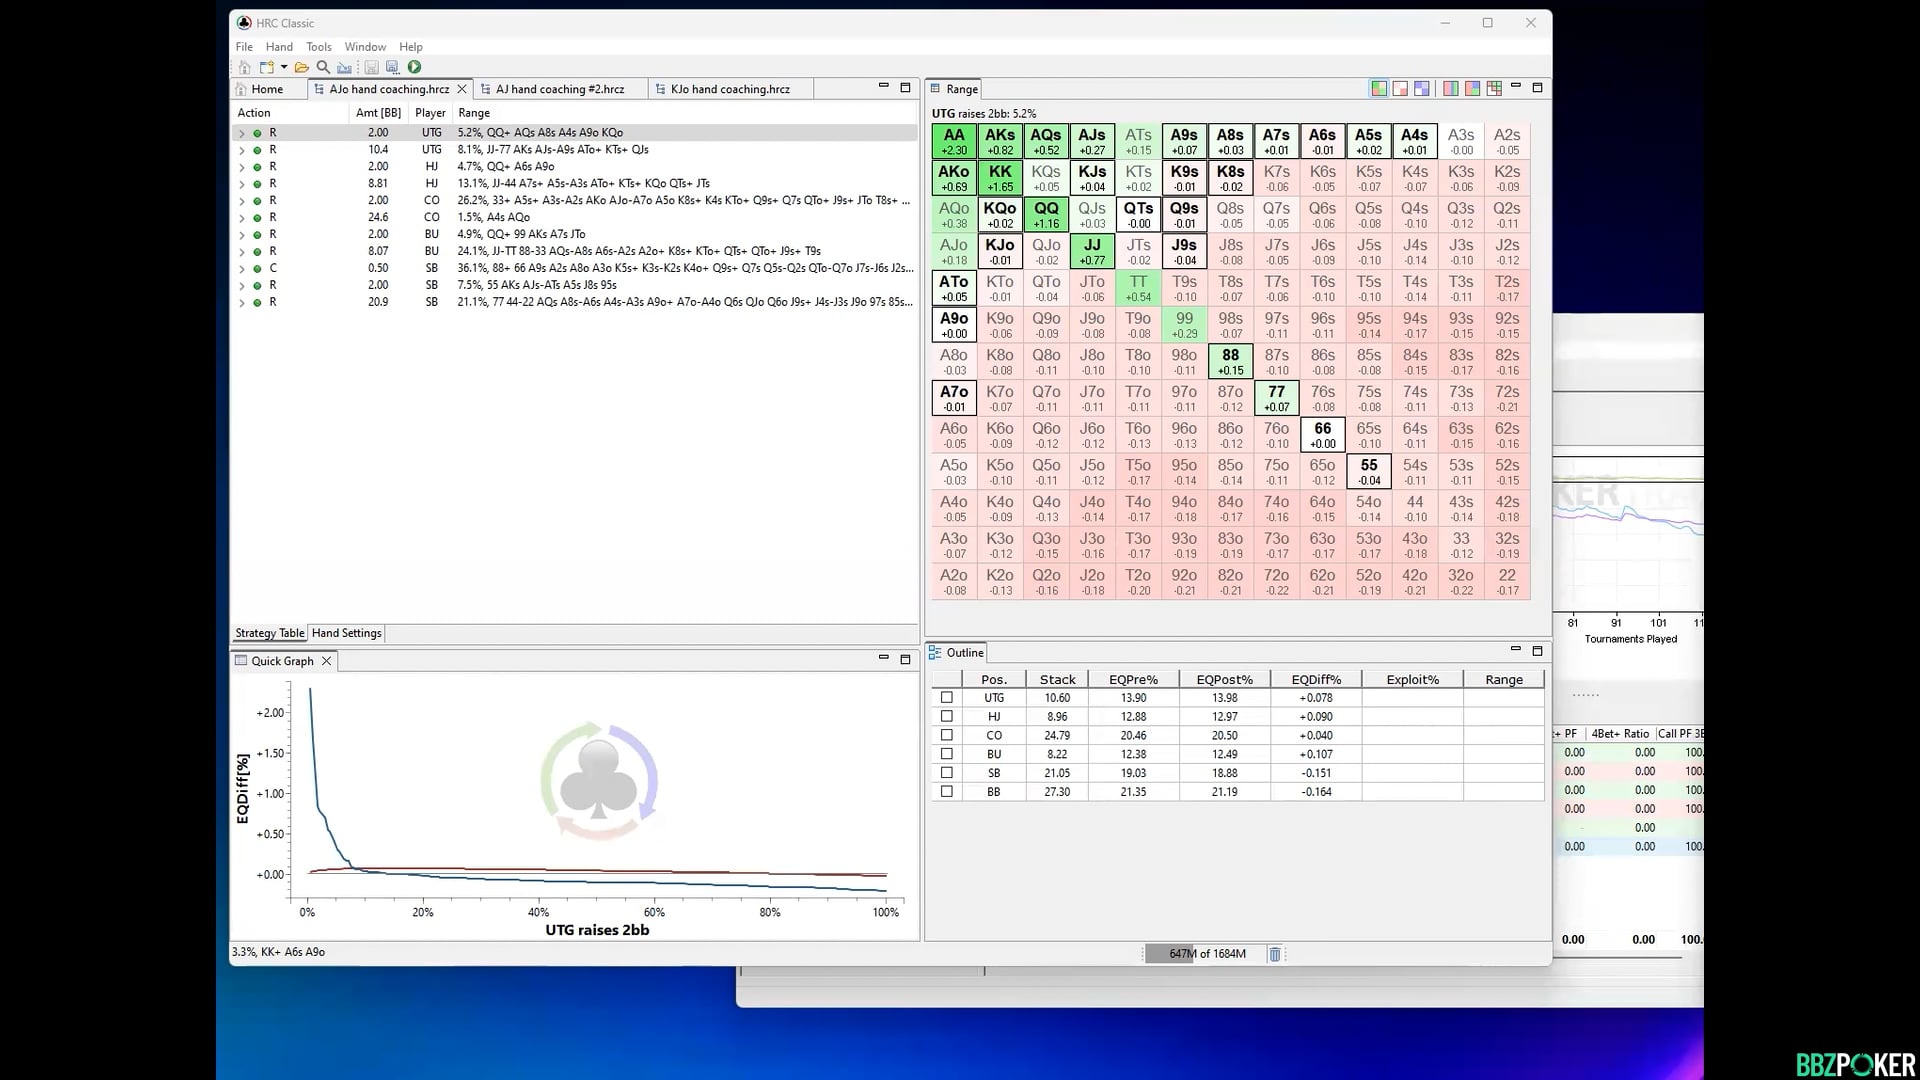The image size is (1920, 1080).
Task: Tick the BB row checkbox in Outline
Action: pyautogui.click(x=947, y=792)
